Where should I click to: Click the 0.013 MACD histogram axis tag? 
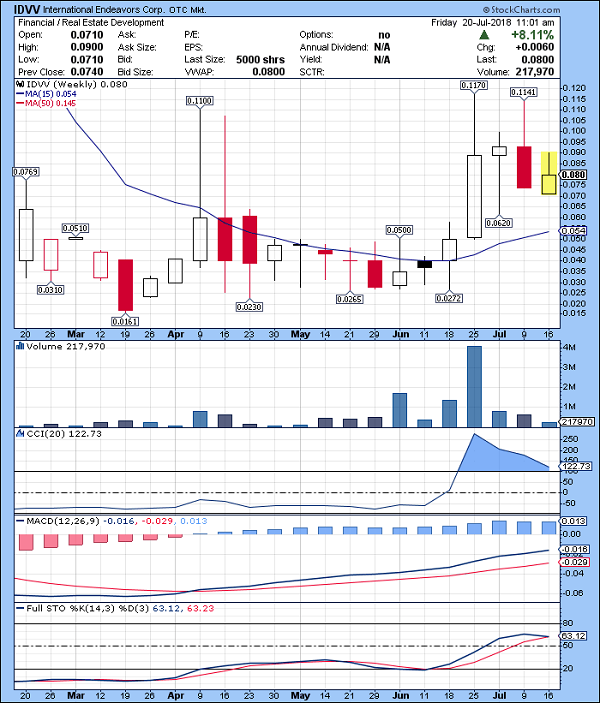tap(573, 521)
